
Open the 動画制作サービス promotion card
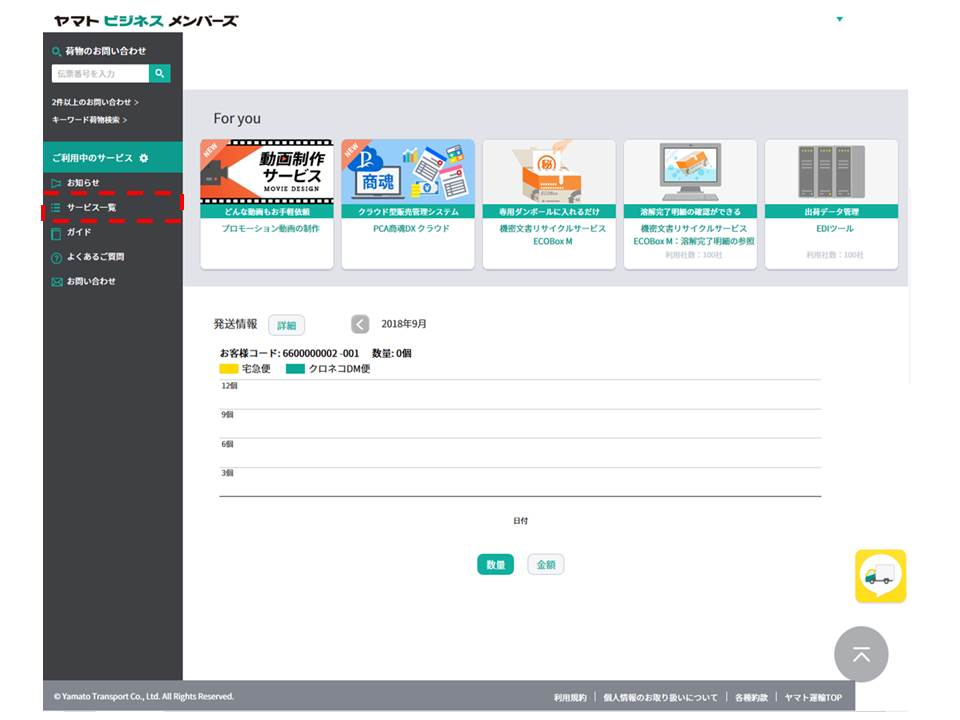click(x=266, y=205)
